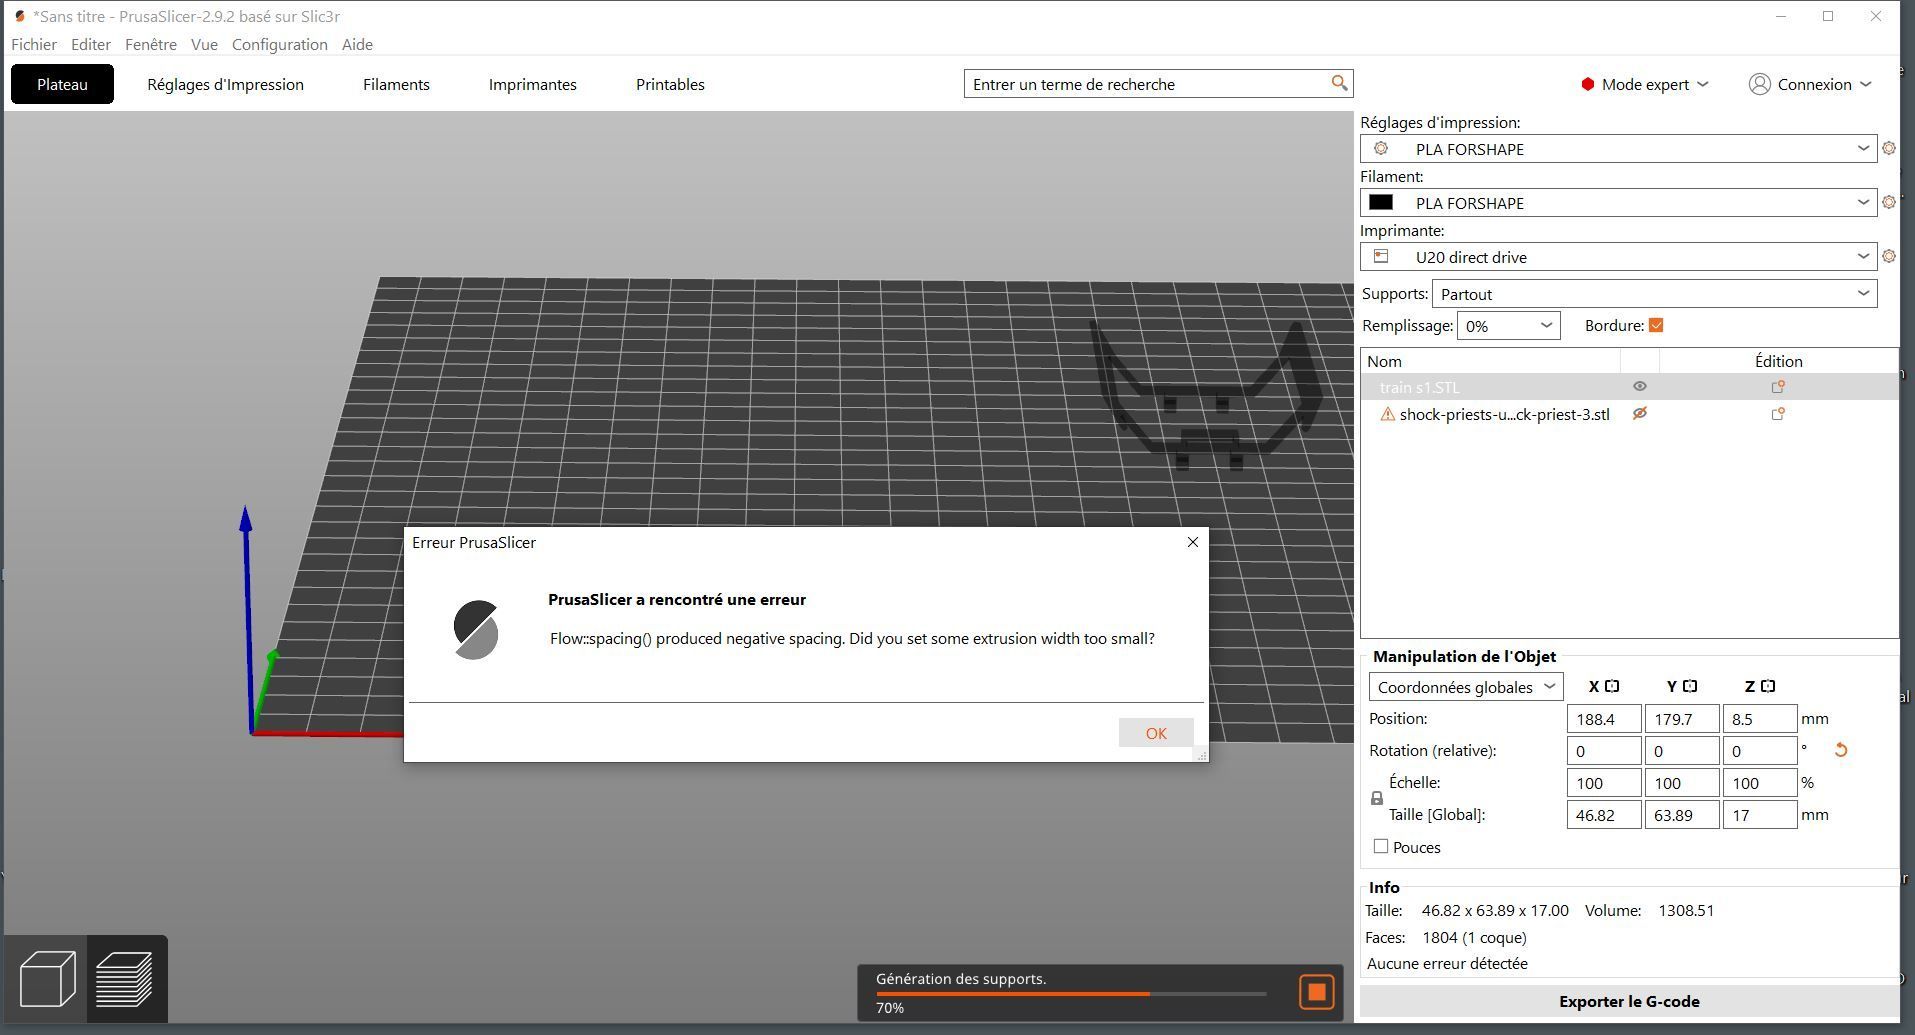Switch to the Plateau tab

pyautogui.click(x=62, y=84)
